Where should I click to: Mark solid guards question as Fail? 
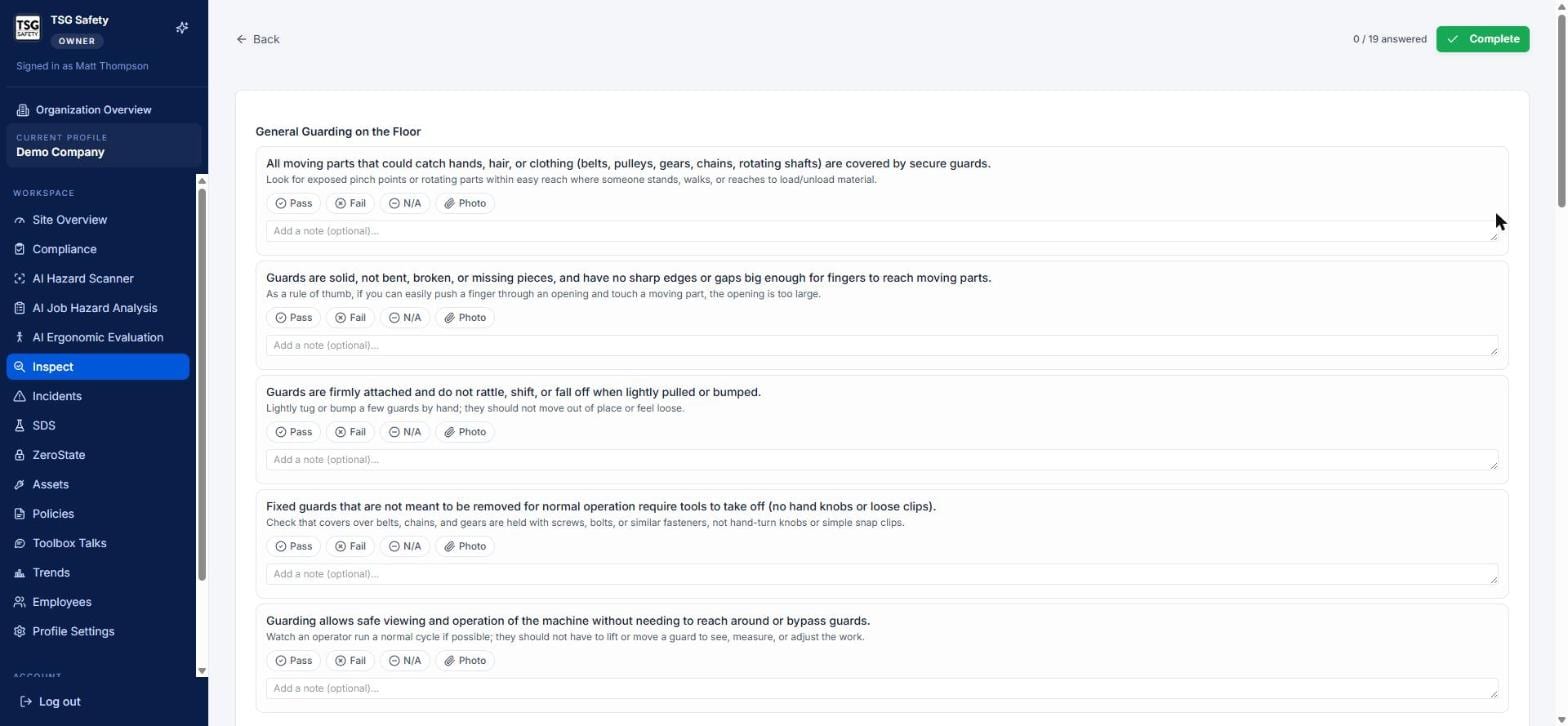click(350, 318)
